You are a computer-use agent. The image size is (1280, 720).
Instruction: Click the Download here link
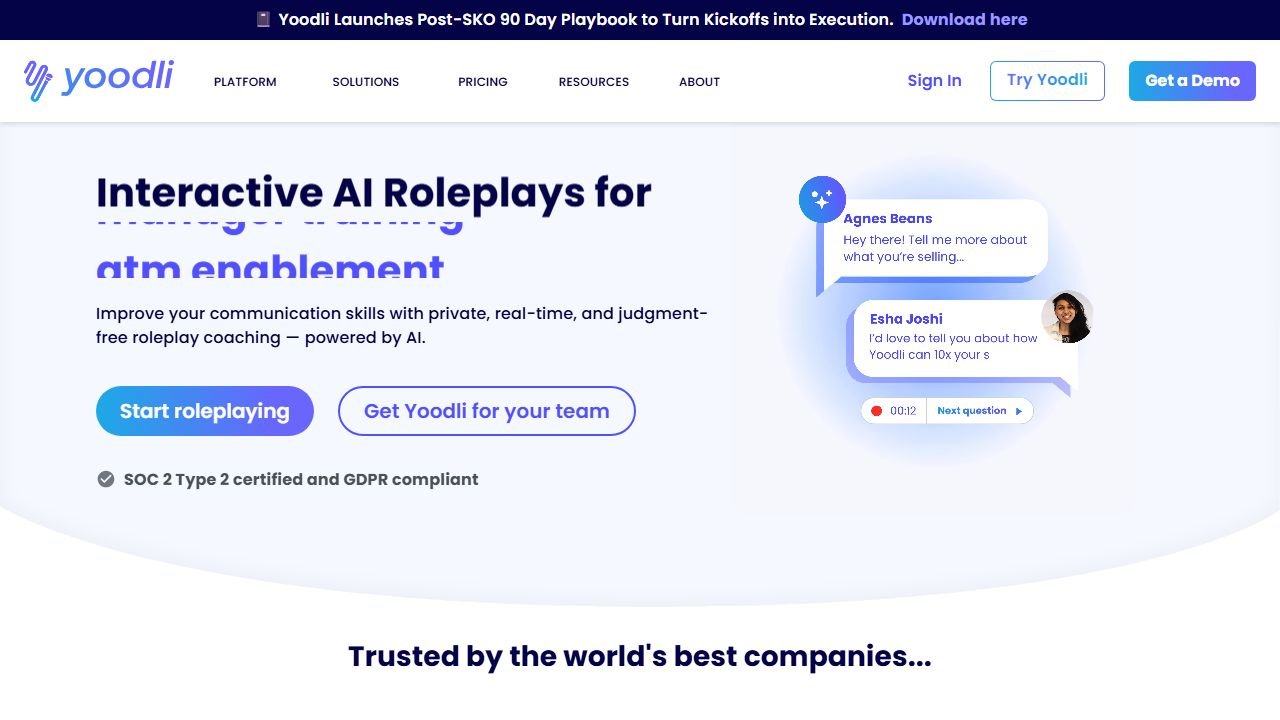click(x=964, y=19)
